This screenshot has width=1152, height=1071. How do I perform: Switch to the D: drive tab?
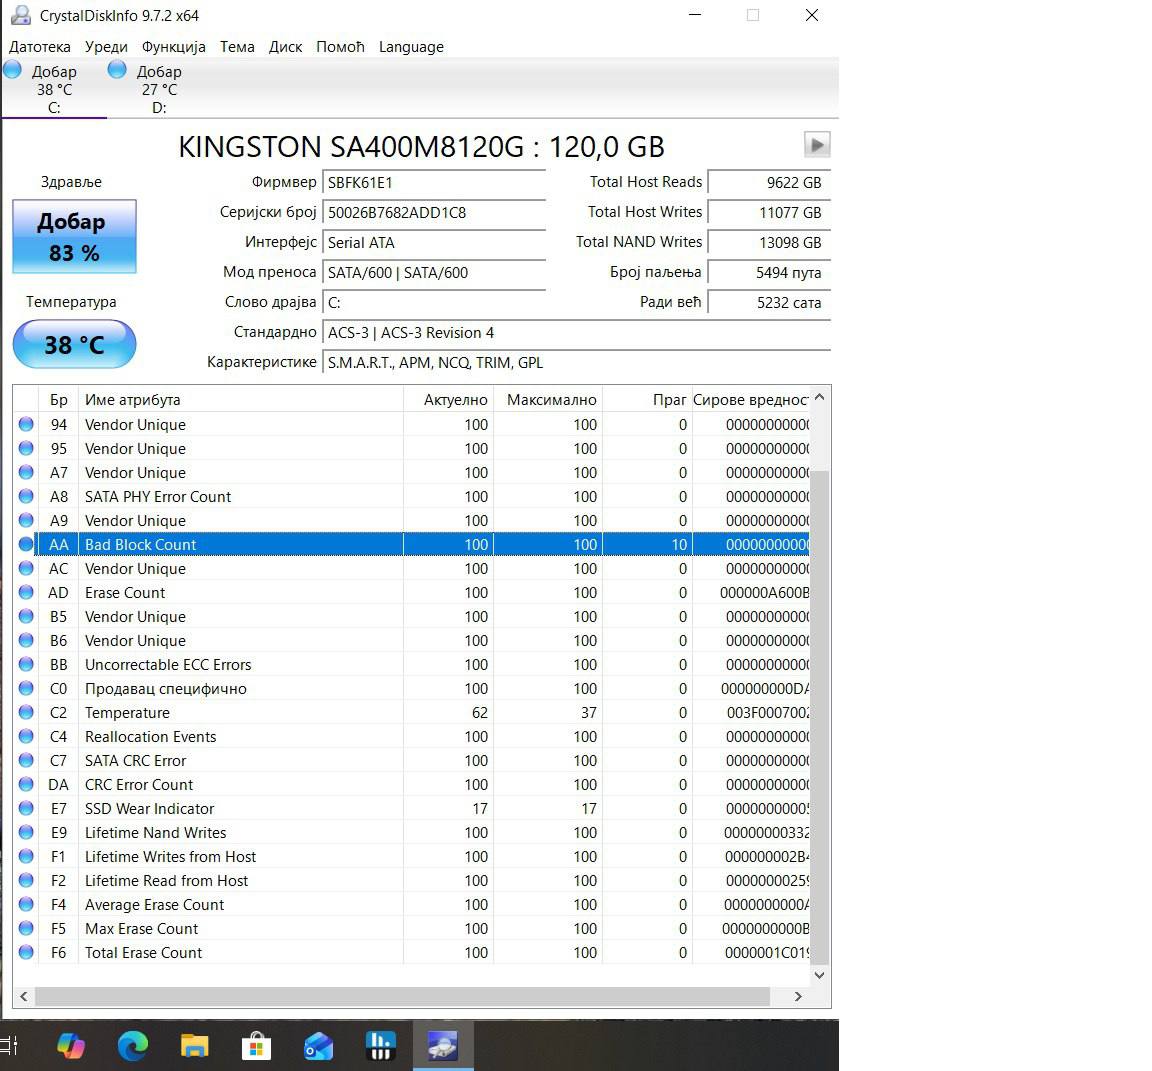pos(158,88)
